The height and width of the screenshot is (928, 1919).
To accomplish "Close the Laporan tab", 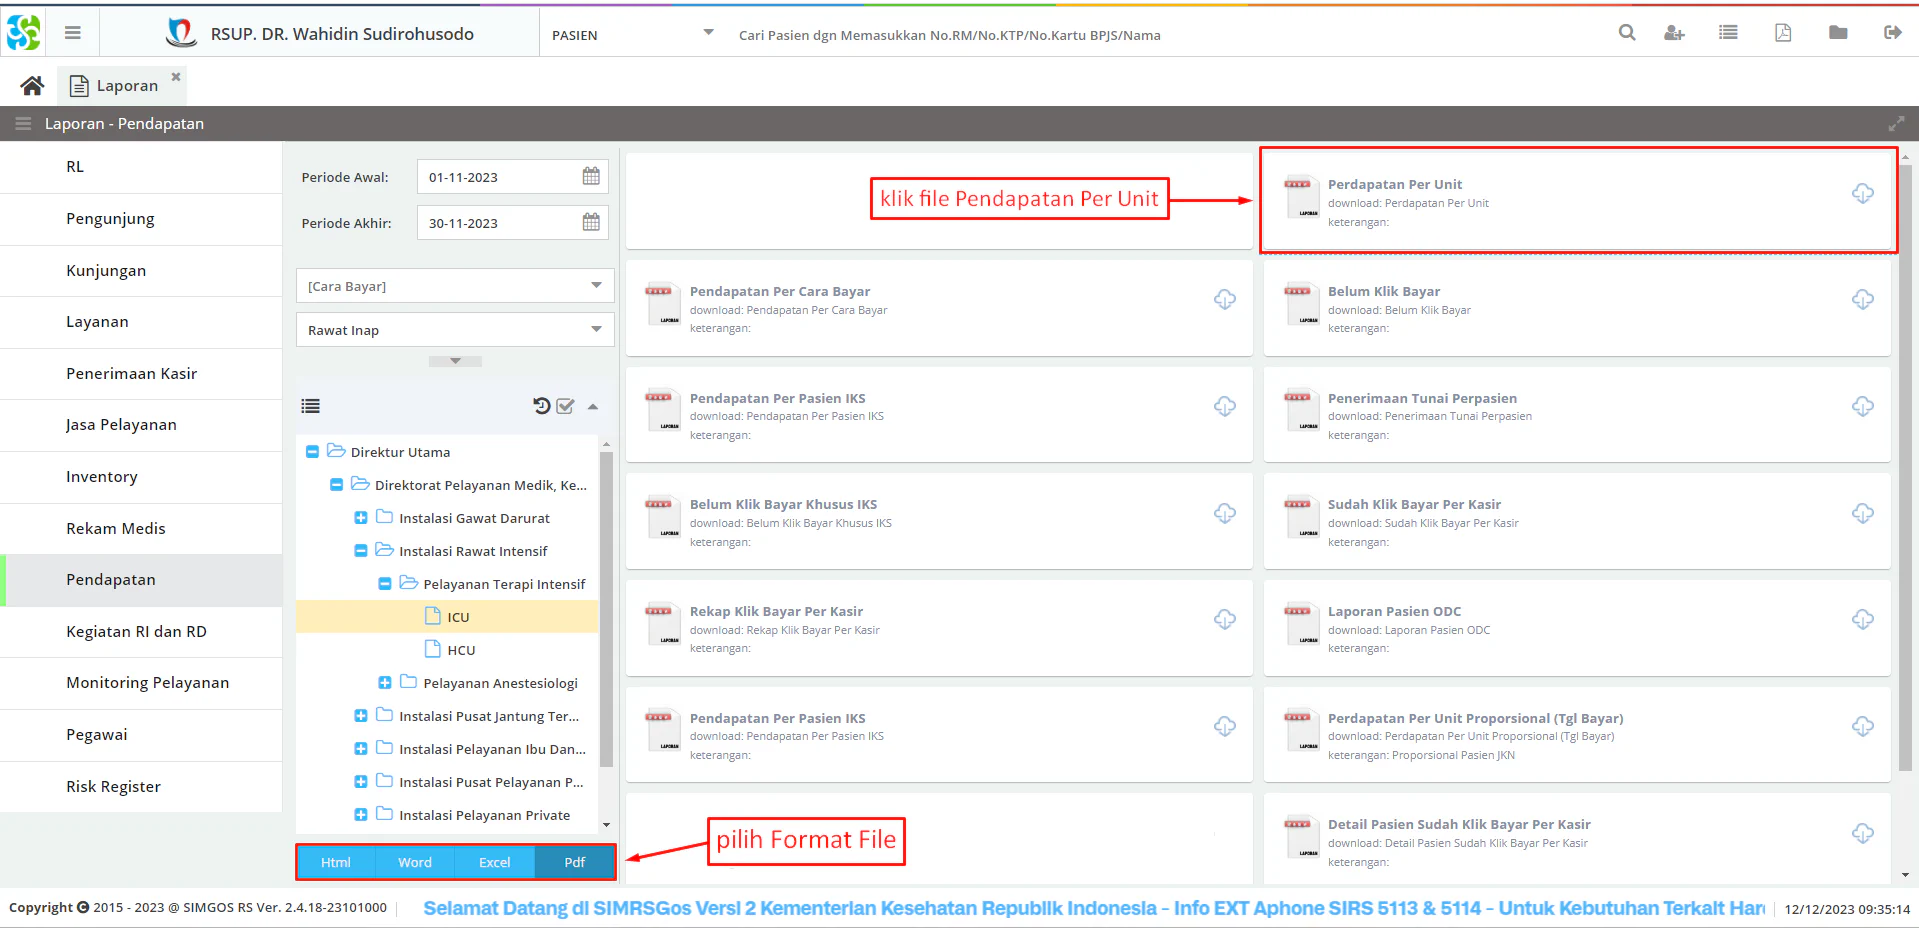I will click(x=176, y=77).
